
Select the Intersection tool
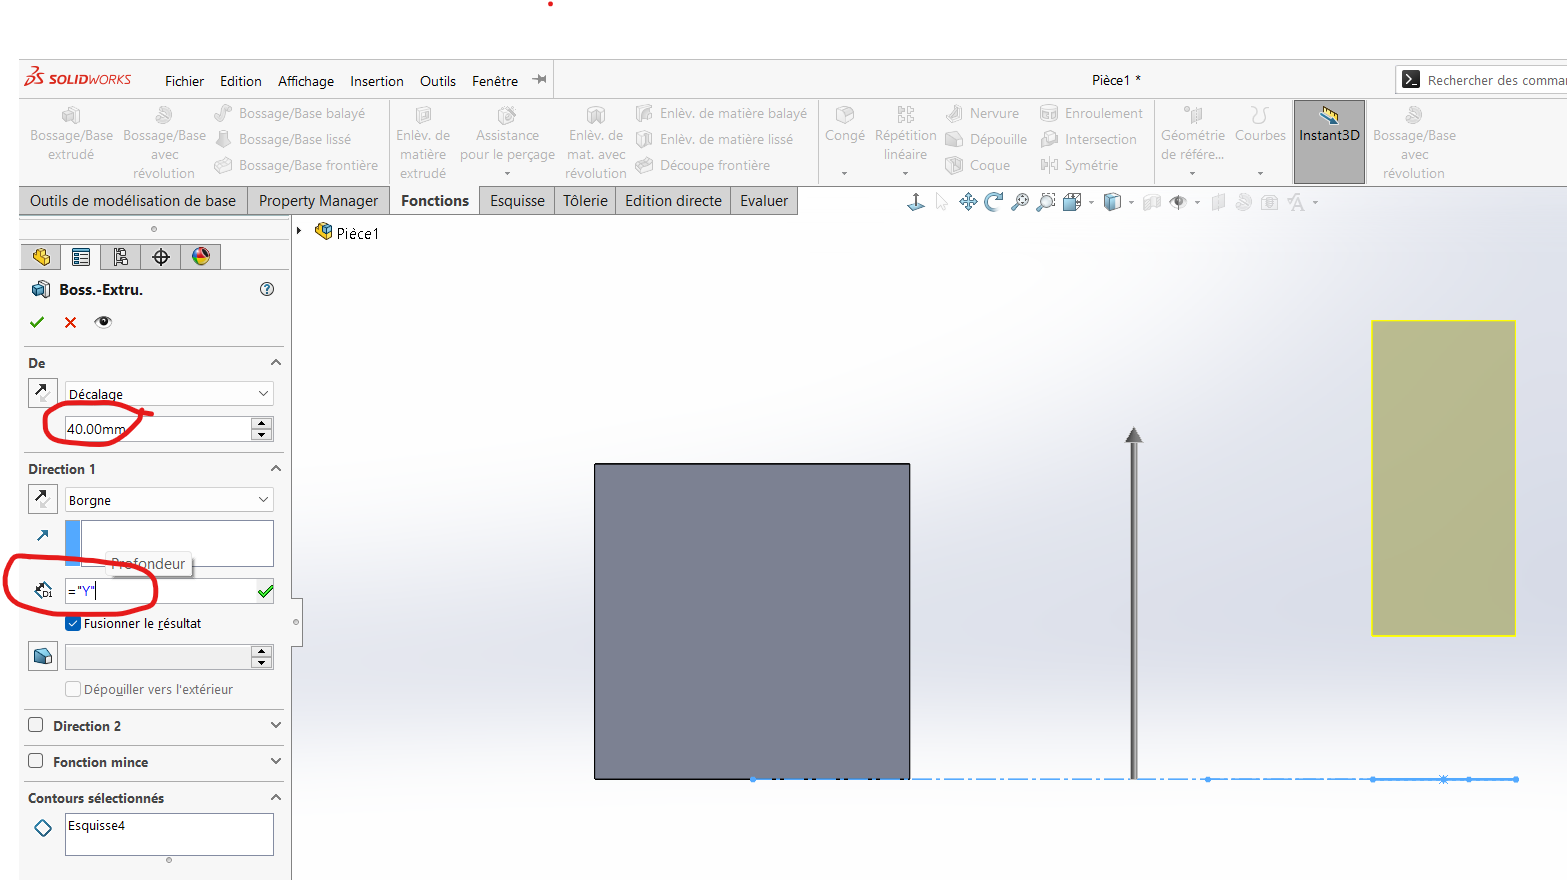click(1088, 139)
